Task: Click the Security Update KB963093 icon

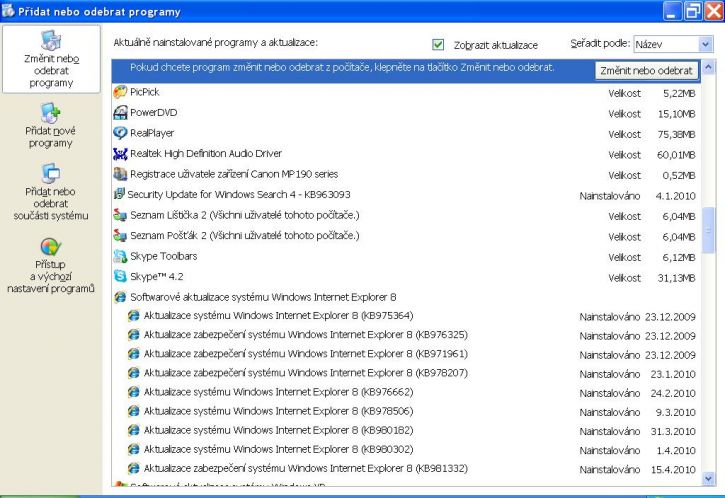Action: pyautogui.click(x=119, y=194)
